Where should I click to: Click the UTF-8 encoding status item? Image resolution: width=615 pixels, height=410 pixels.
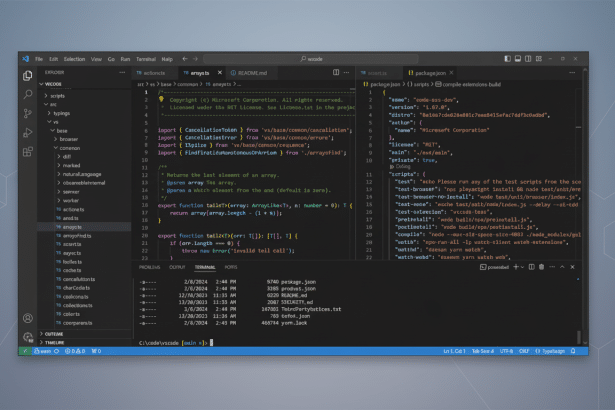click(x=506, y=351)
